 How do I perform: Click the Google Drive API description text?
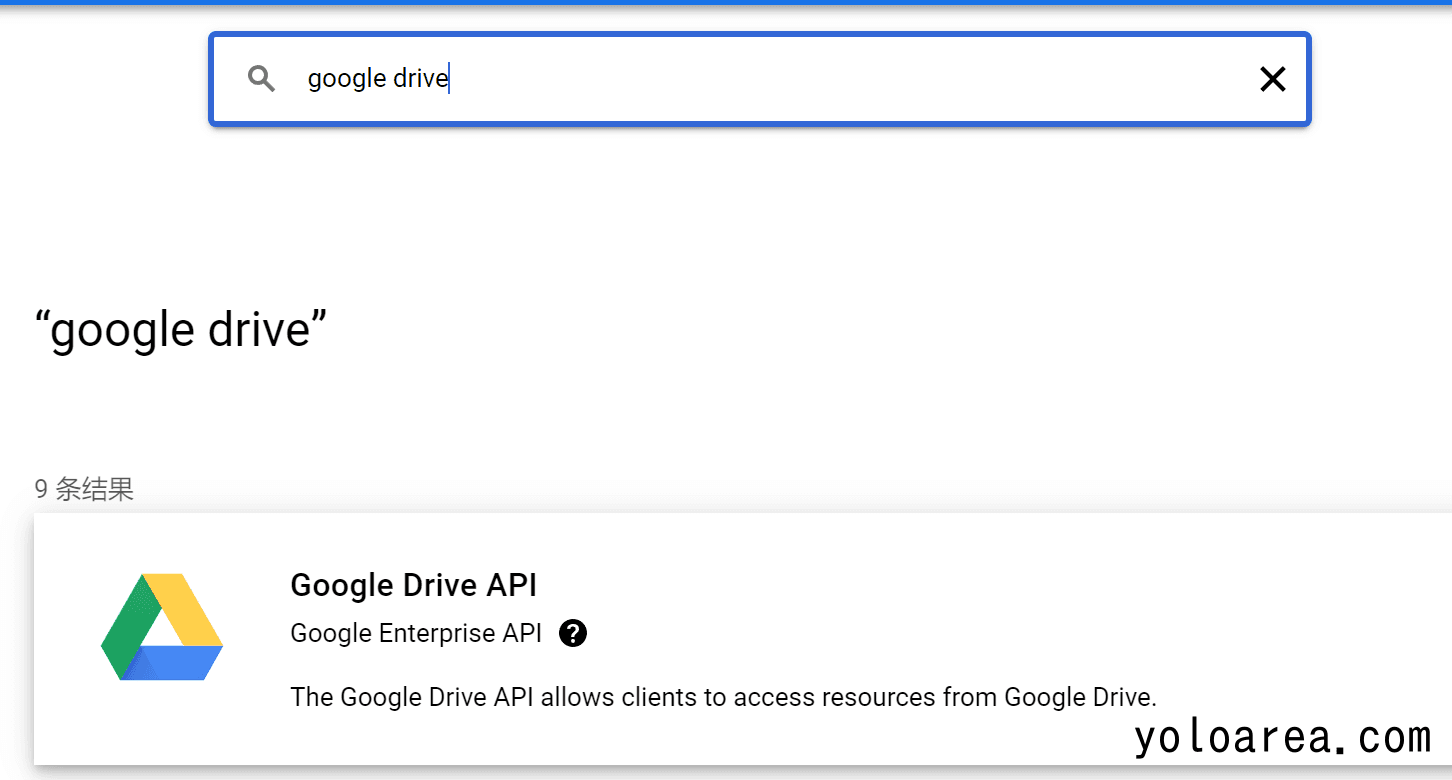pyautogui.click(x=723, y=696)
